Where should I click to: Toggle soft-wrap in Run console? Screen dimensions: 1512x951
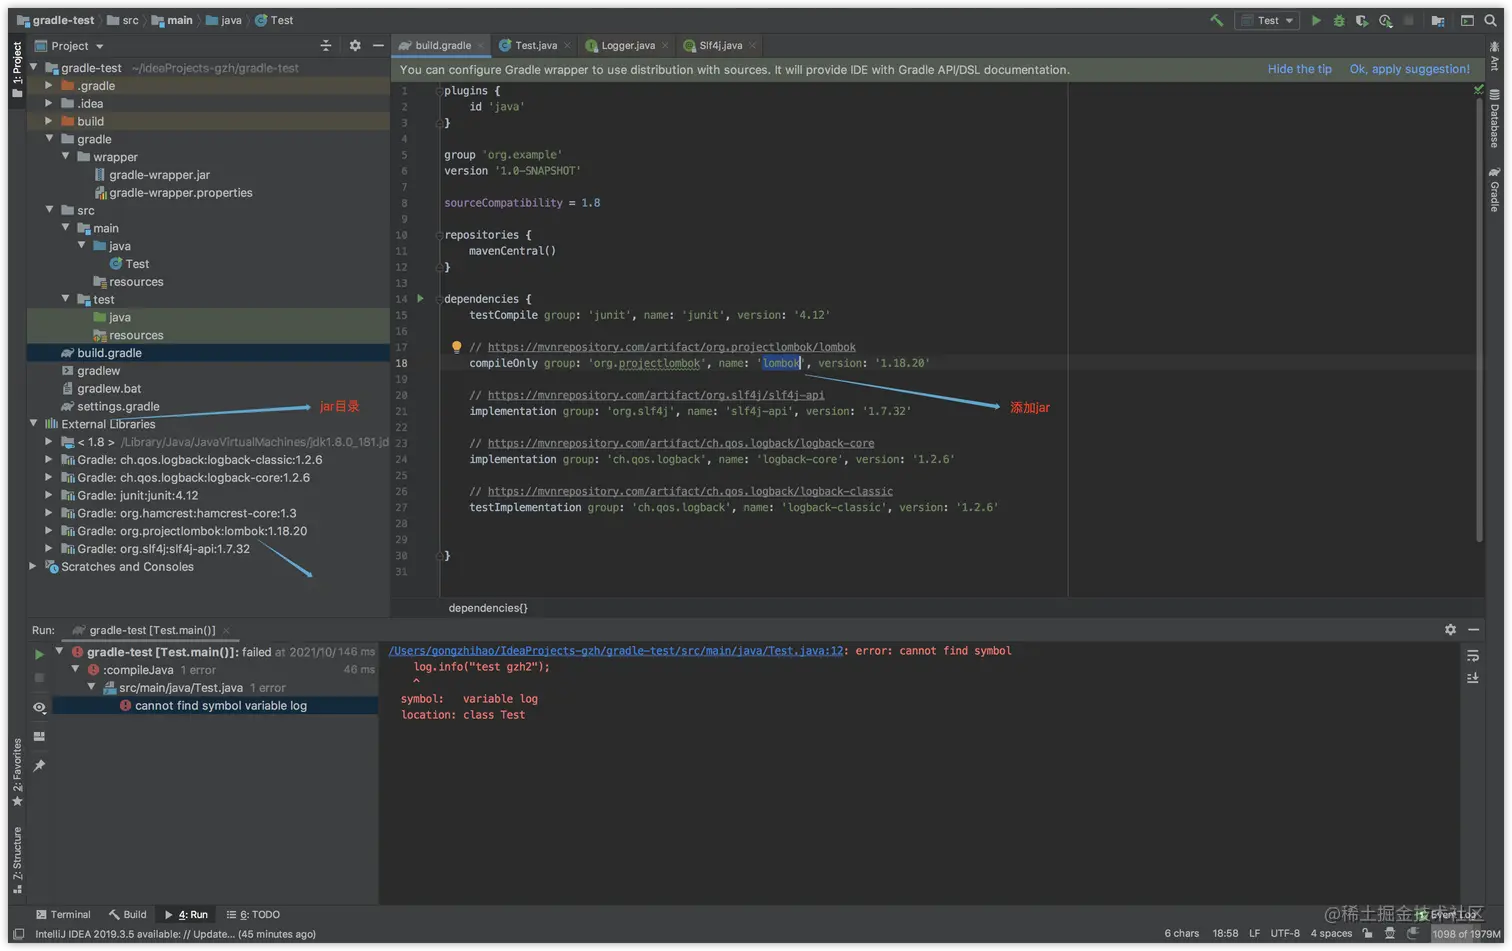pos(1473,656)
